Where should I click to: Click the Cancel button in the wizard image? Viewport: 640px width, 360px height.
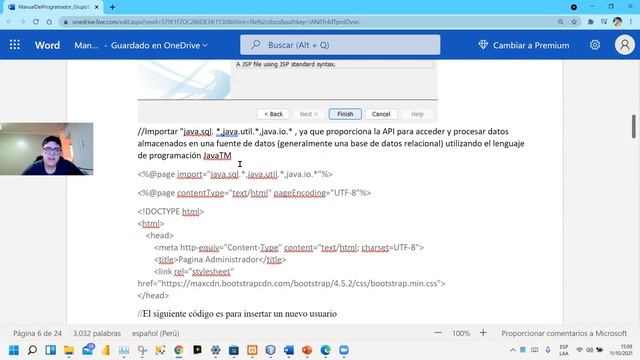(x=381, y=114)
